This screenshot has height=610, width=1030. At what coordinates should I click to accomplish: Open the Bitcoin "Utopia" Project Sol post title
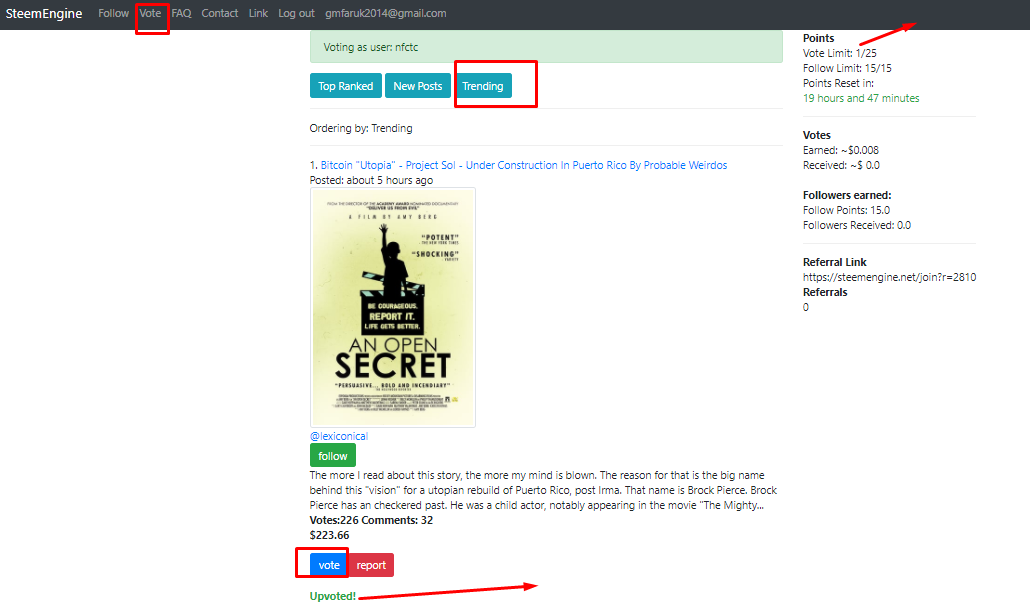pyautogui.click(x=524, y=165)
